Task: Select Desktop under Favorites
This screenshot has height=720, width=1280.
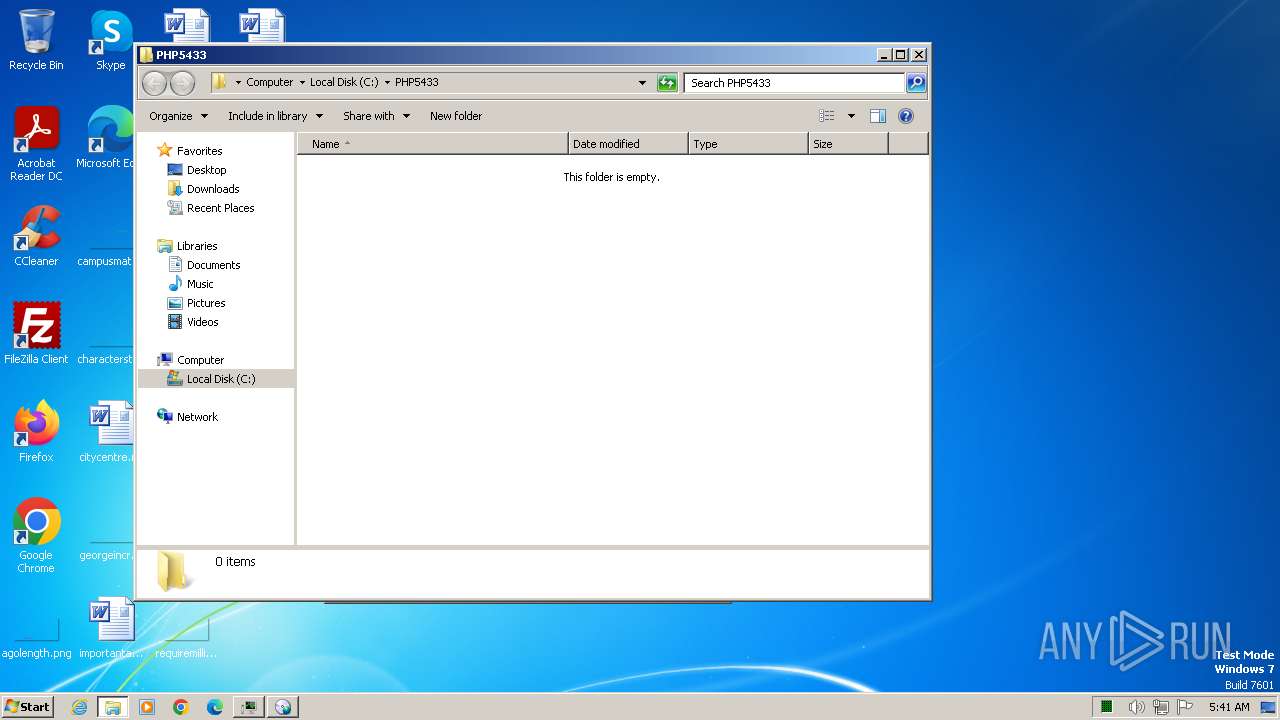Action: [x=206, y=170]
